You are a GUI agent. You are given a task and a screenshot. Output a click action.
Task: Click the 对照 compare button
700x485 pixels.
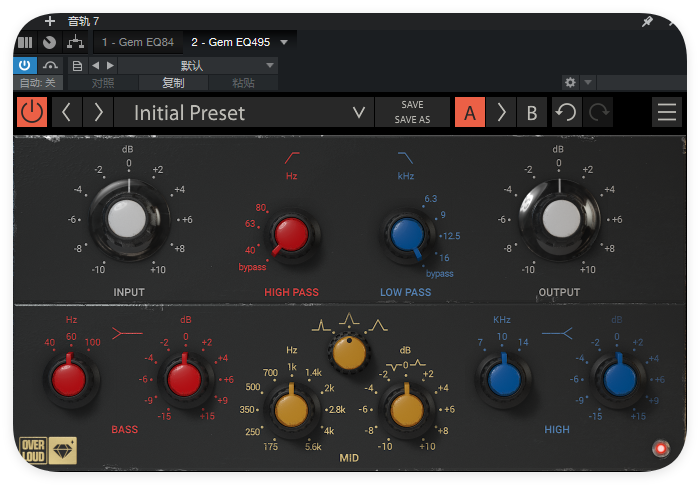pyautogui.click(x=103, y=83)
